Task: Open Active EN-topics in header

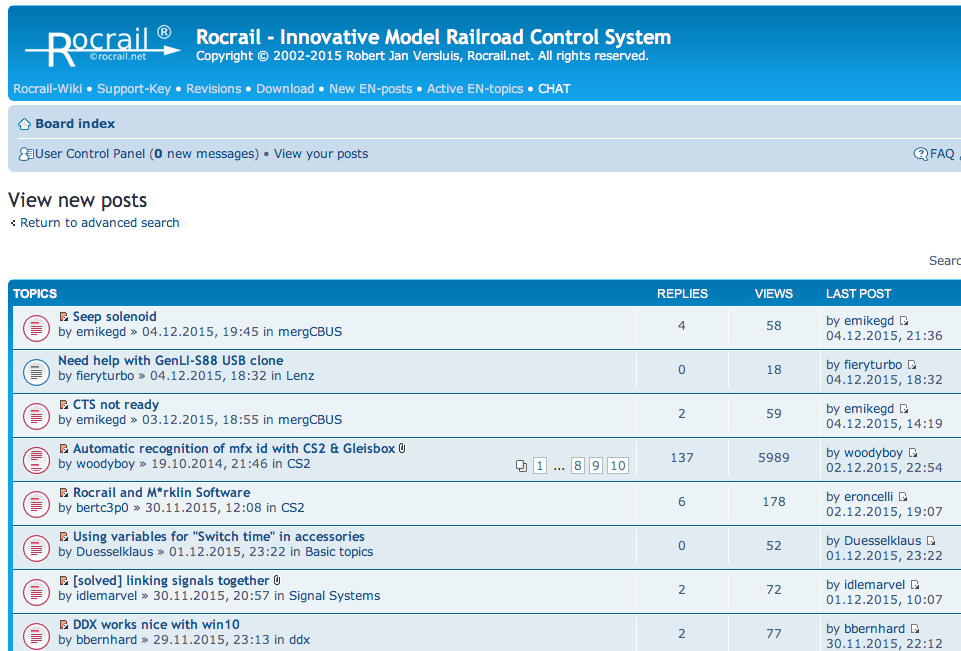Action: [475, 89]
